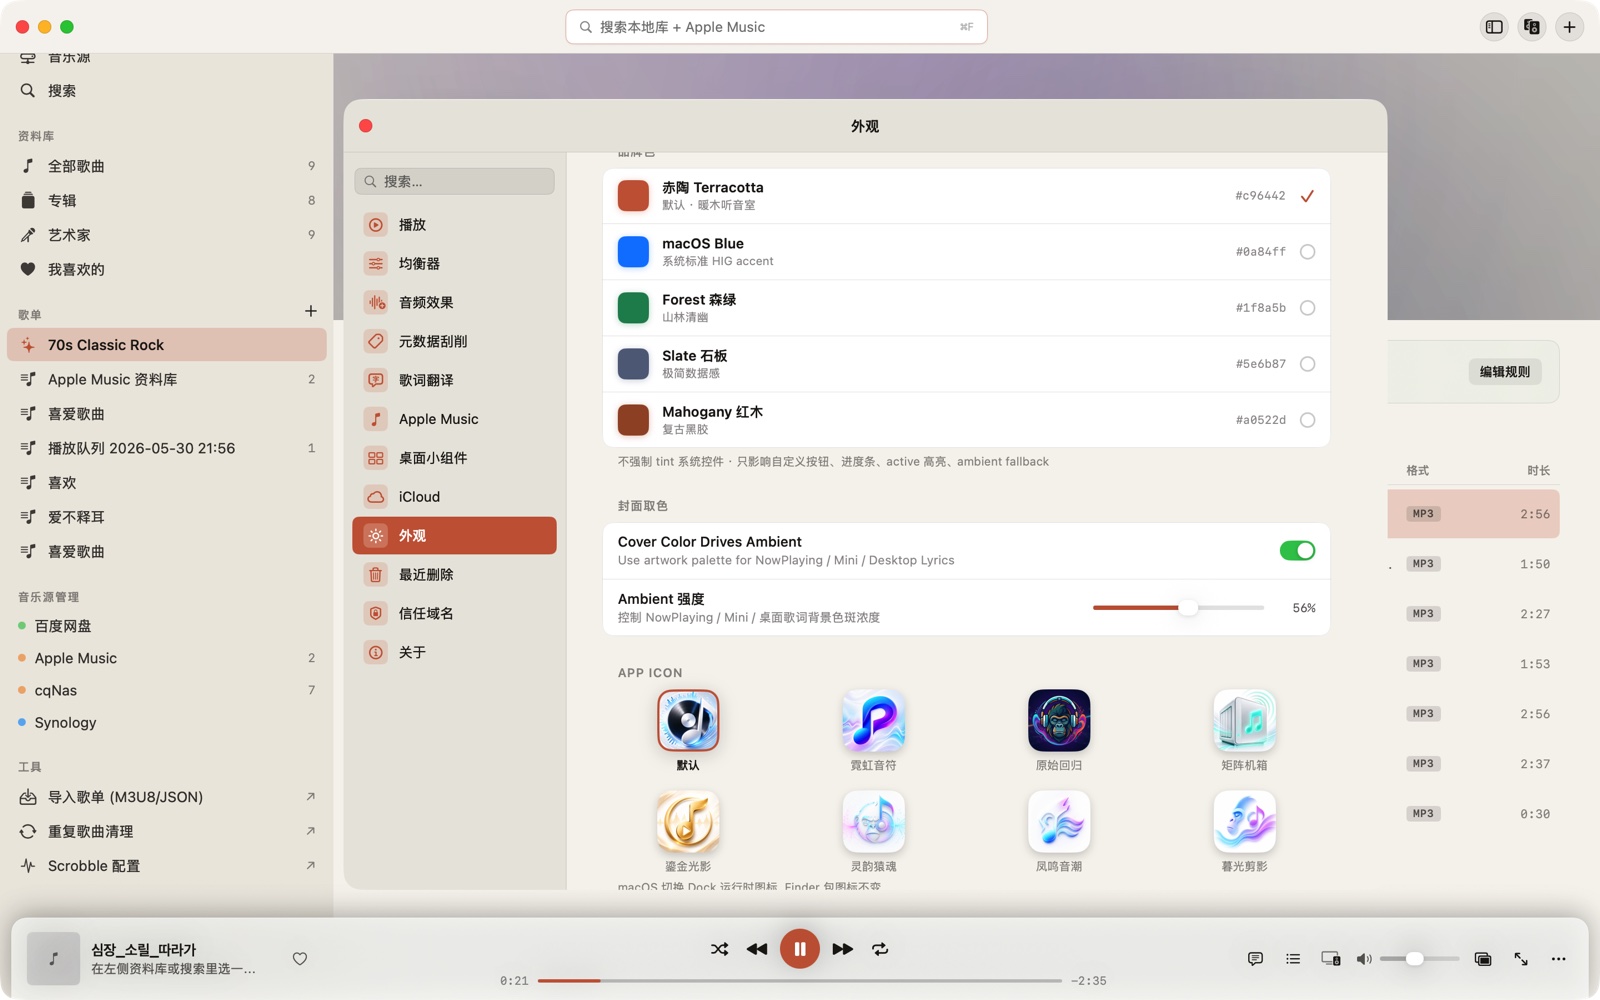
Task: Toggle repeat mode
Action: click(880, 949)
